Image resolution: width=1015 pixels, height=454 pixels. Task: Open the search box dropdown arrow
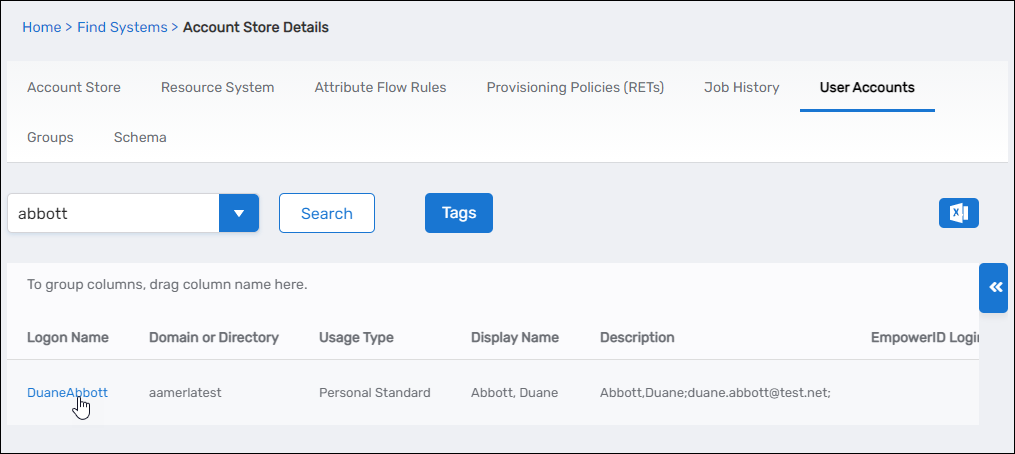click(239, 213)
